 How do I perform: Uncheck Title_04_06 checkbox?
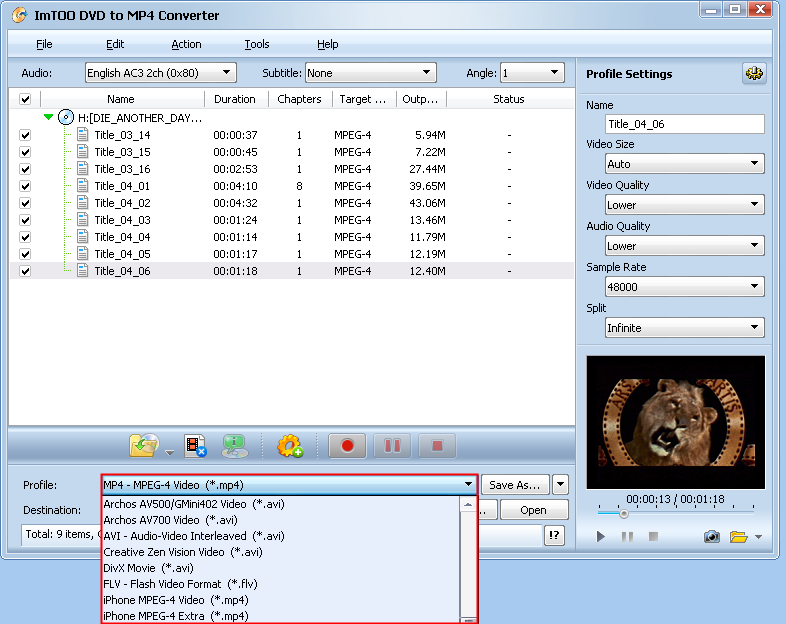[25, 271]
